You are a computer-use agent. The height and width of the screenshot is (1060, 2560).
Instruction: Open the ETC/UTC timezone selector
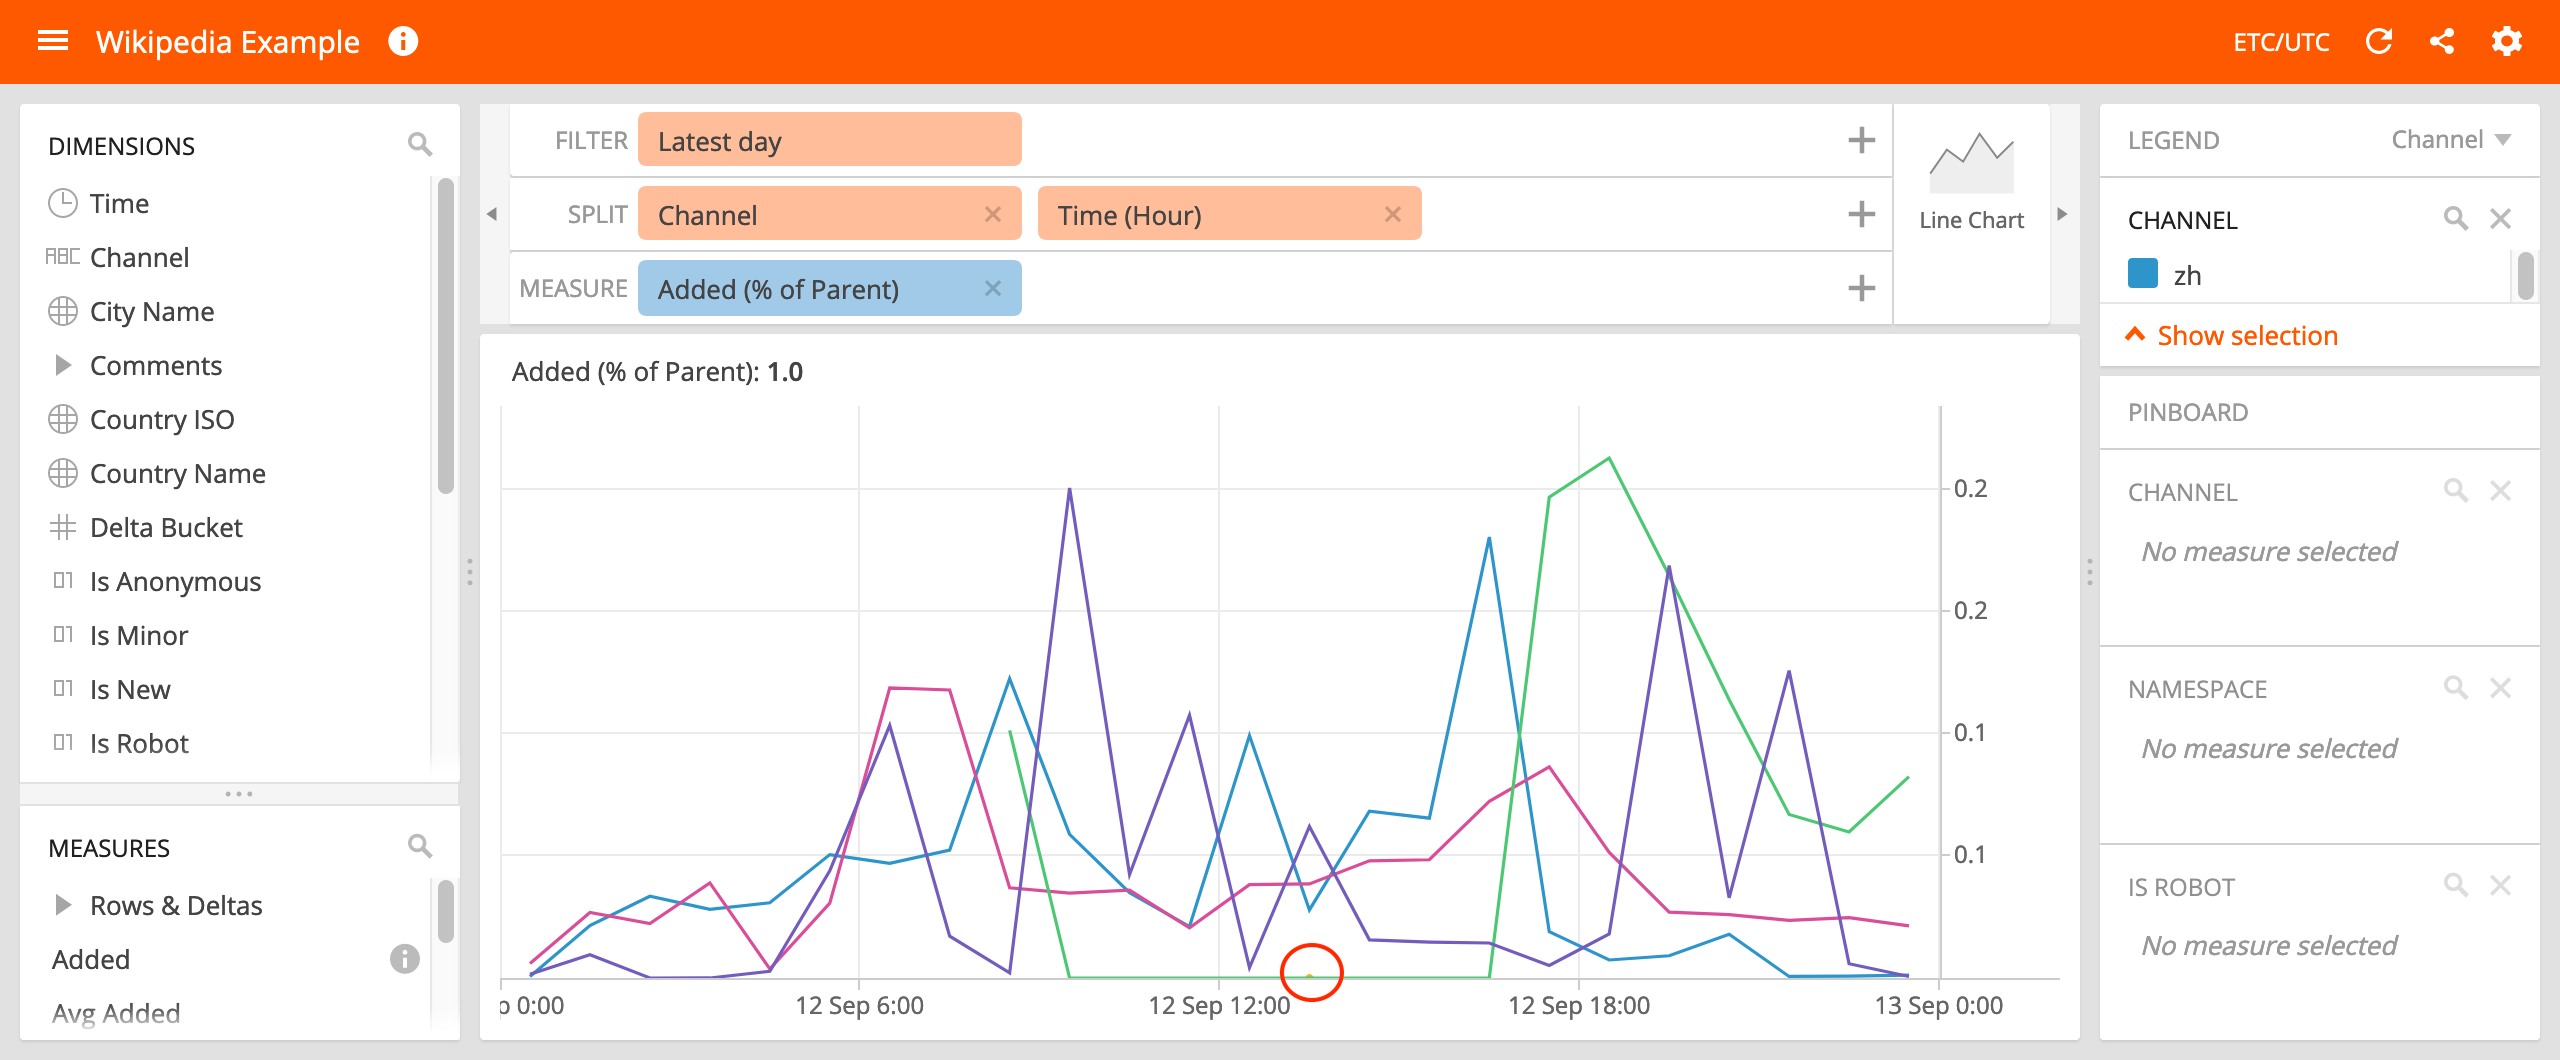point(2283,41)
